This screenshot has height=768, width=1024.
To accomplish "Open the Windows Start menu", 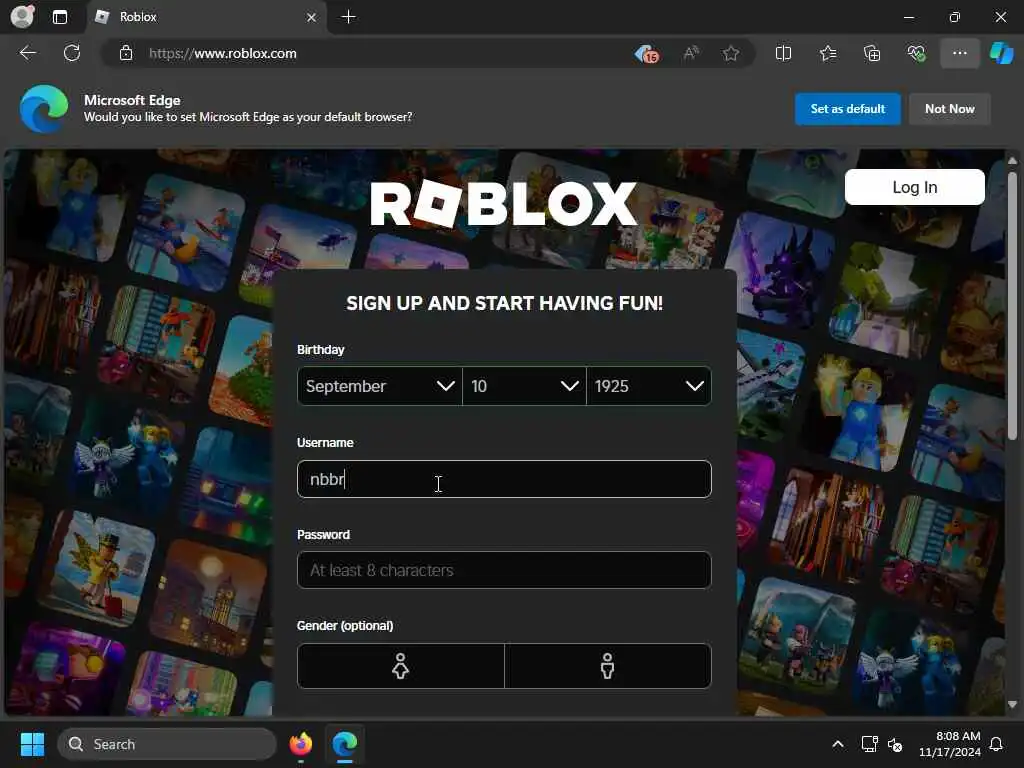I will click(x=32, y=744).
